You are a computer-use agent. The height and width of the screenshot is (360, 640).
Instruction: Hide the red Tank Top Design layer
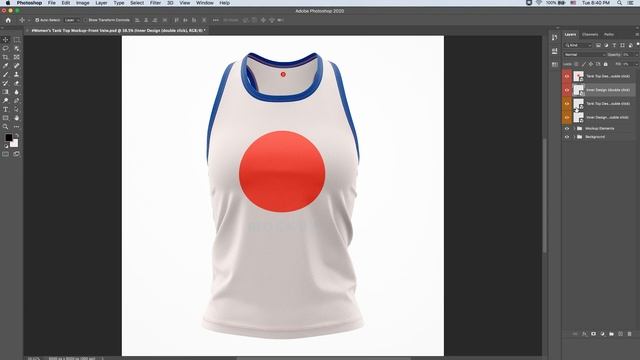tap(567, 76)
